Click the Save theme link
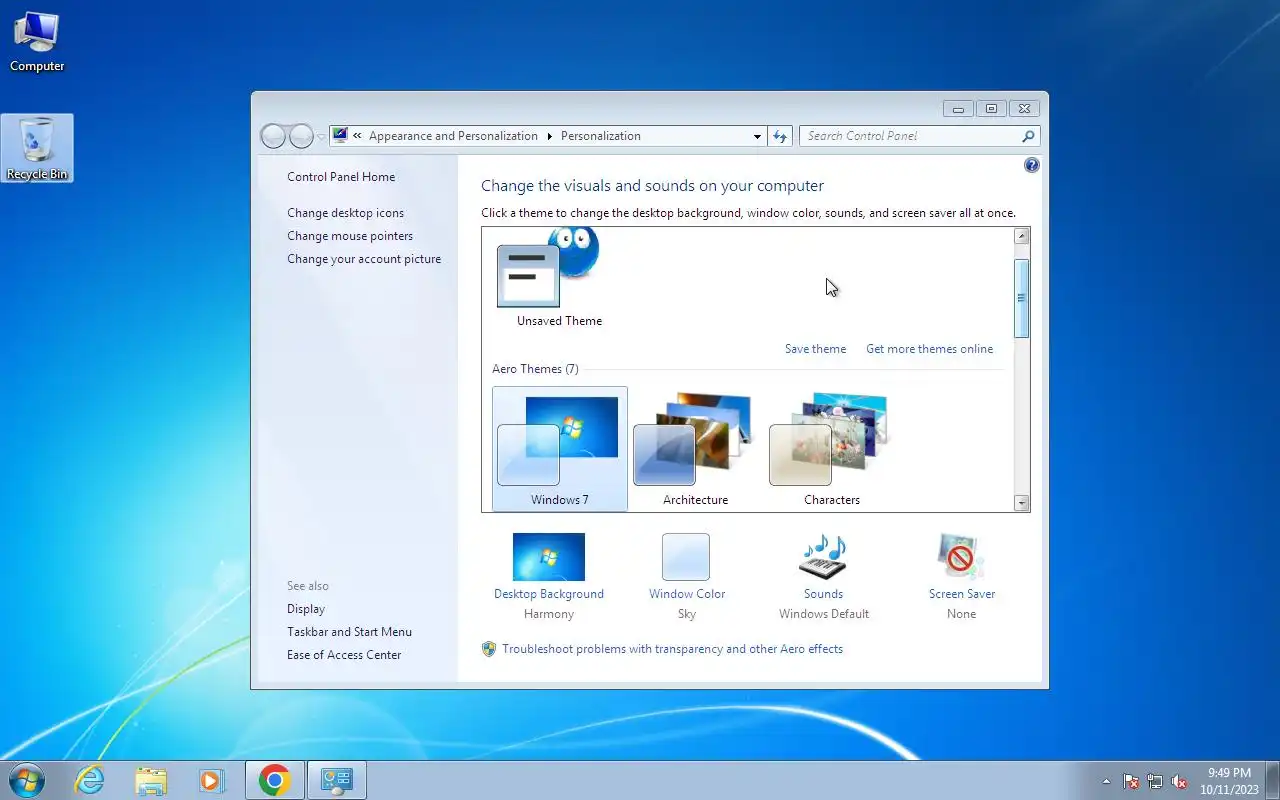 pos(815,349)
